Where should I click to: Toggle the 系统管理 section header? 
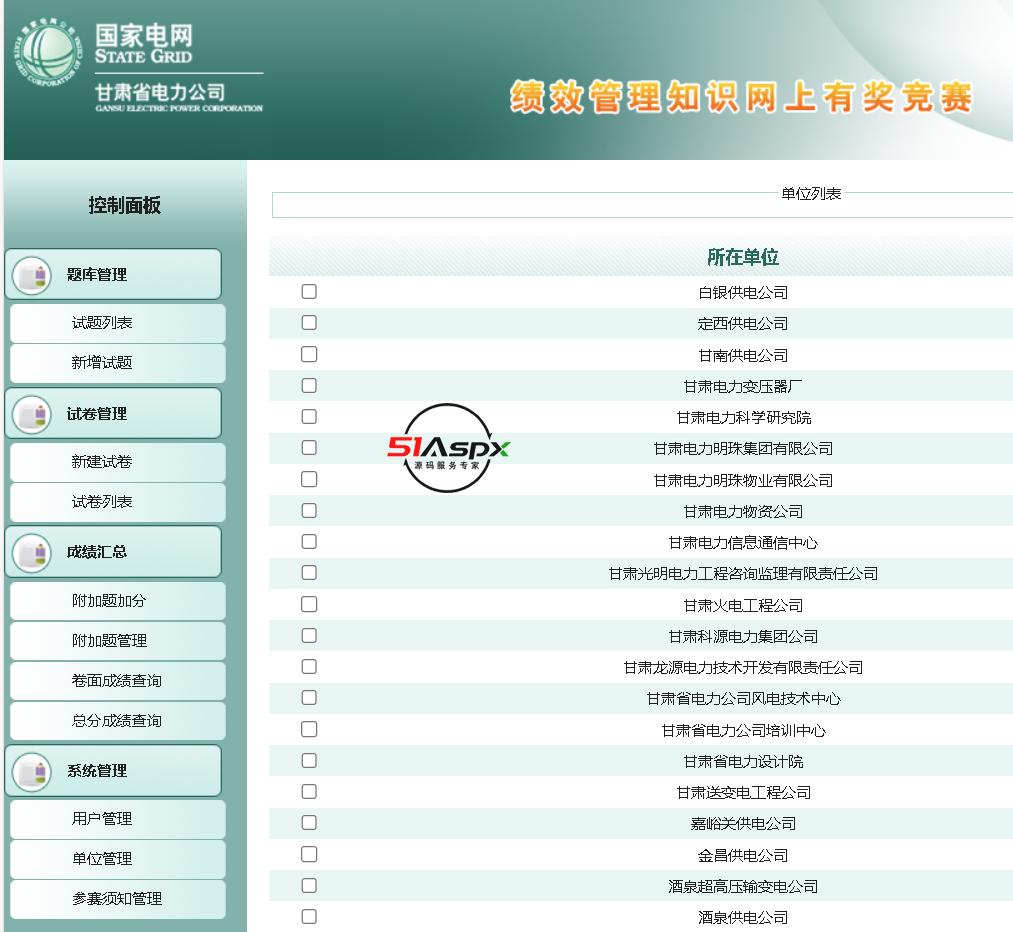pyautogui.click(x=114, y=771)
